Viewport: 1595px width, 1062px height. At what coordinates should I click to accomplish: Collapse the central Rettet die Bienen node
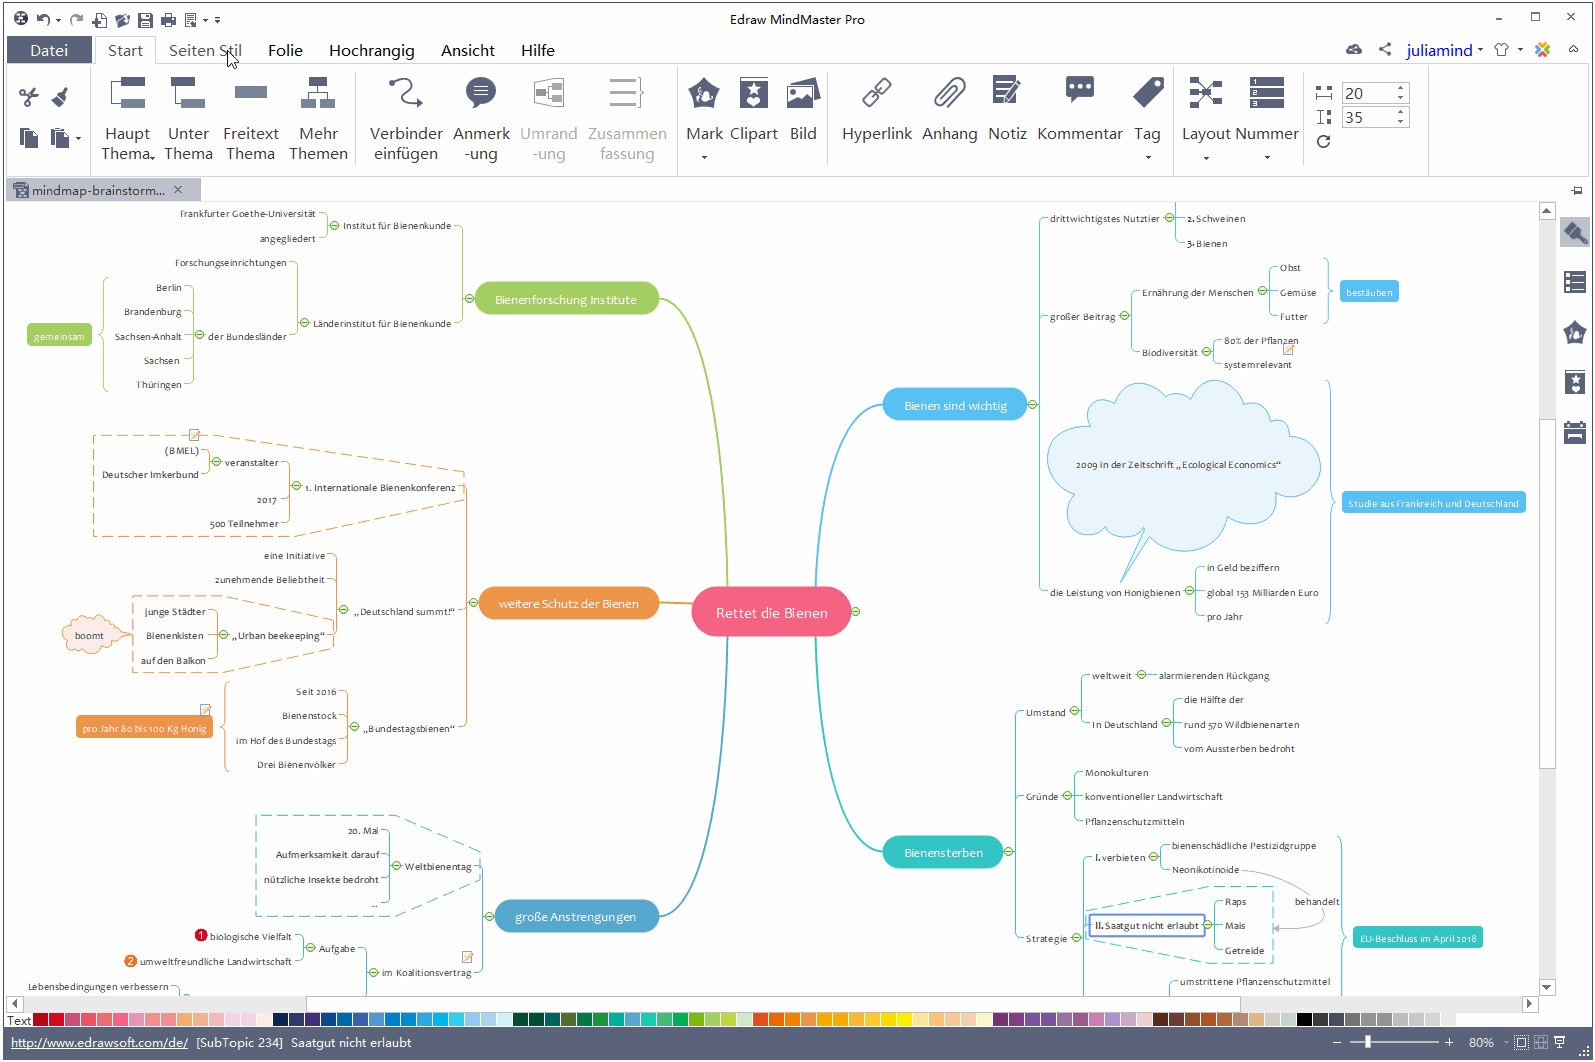click(856, 612)
